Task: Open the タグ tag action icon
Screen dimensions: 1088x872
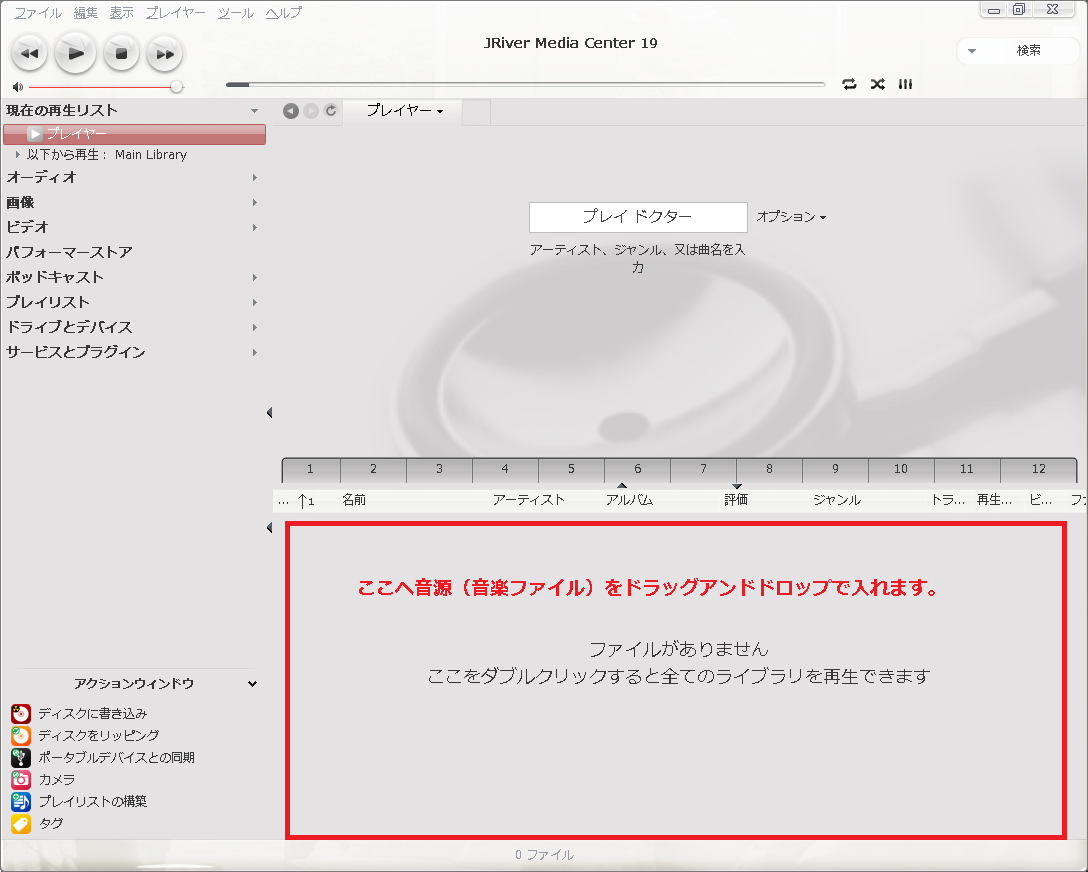Action: click(21, 823)
